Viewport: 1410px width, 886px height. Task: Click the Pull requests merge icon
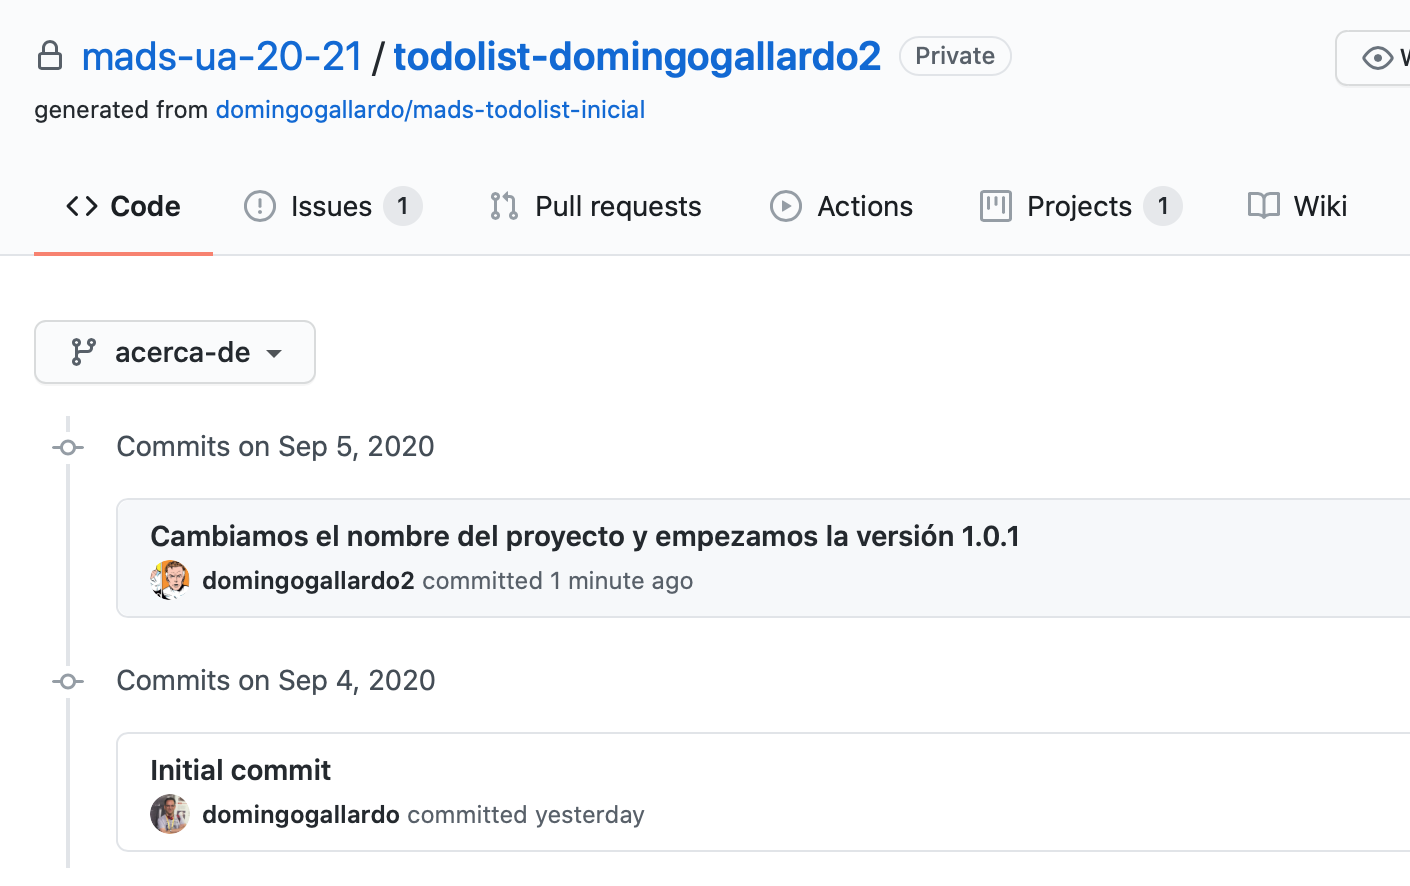(x=504, y=206)
